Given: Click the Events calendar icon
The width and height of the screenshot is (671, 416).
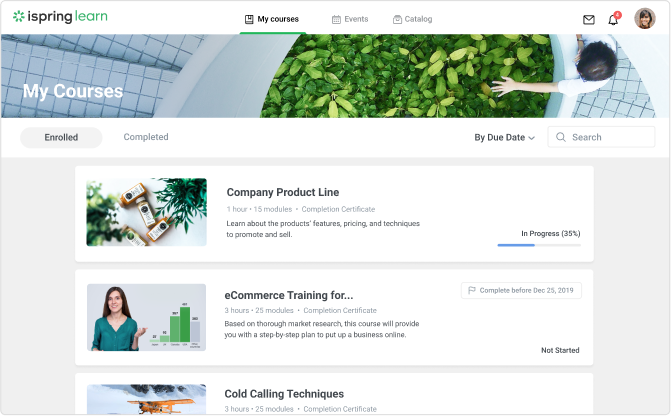Looking at the screenshot, I should click(x=336, y=19).
